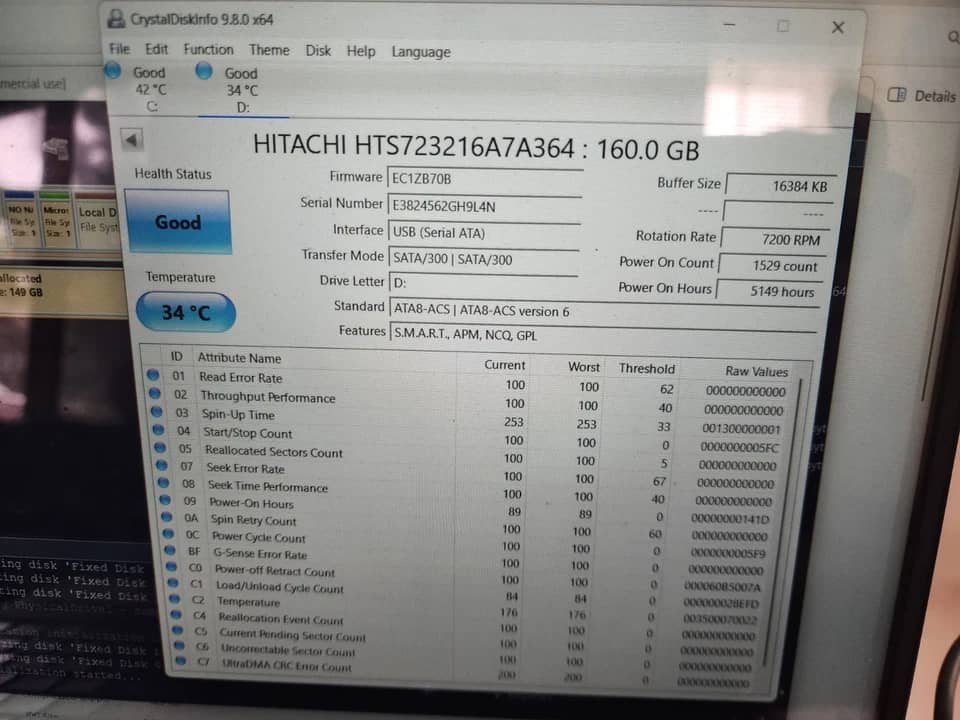Click the status dot for Power-off Retract Count
This screenshot has width=960, height=720.
(172, 567)
